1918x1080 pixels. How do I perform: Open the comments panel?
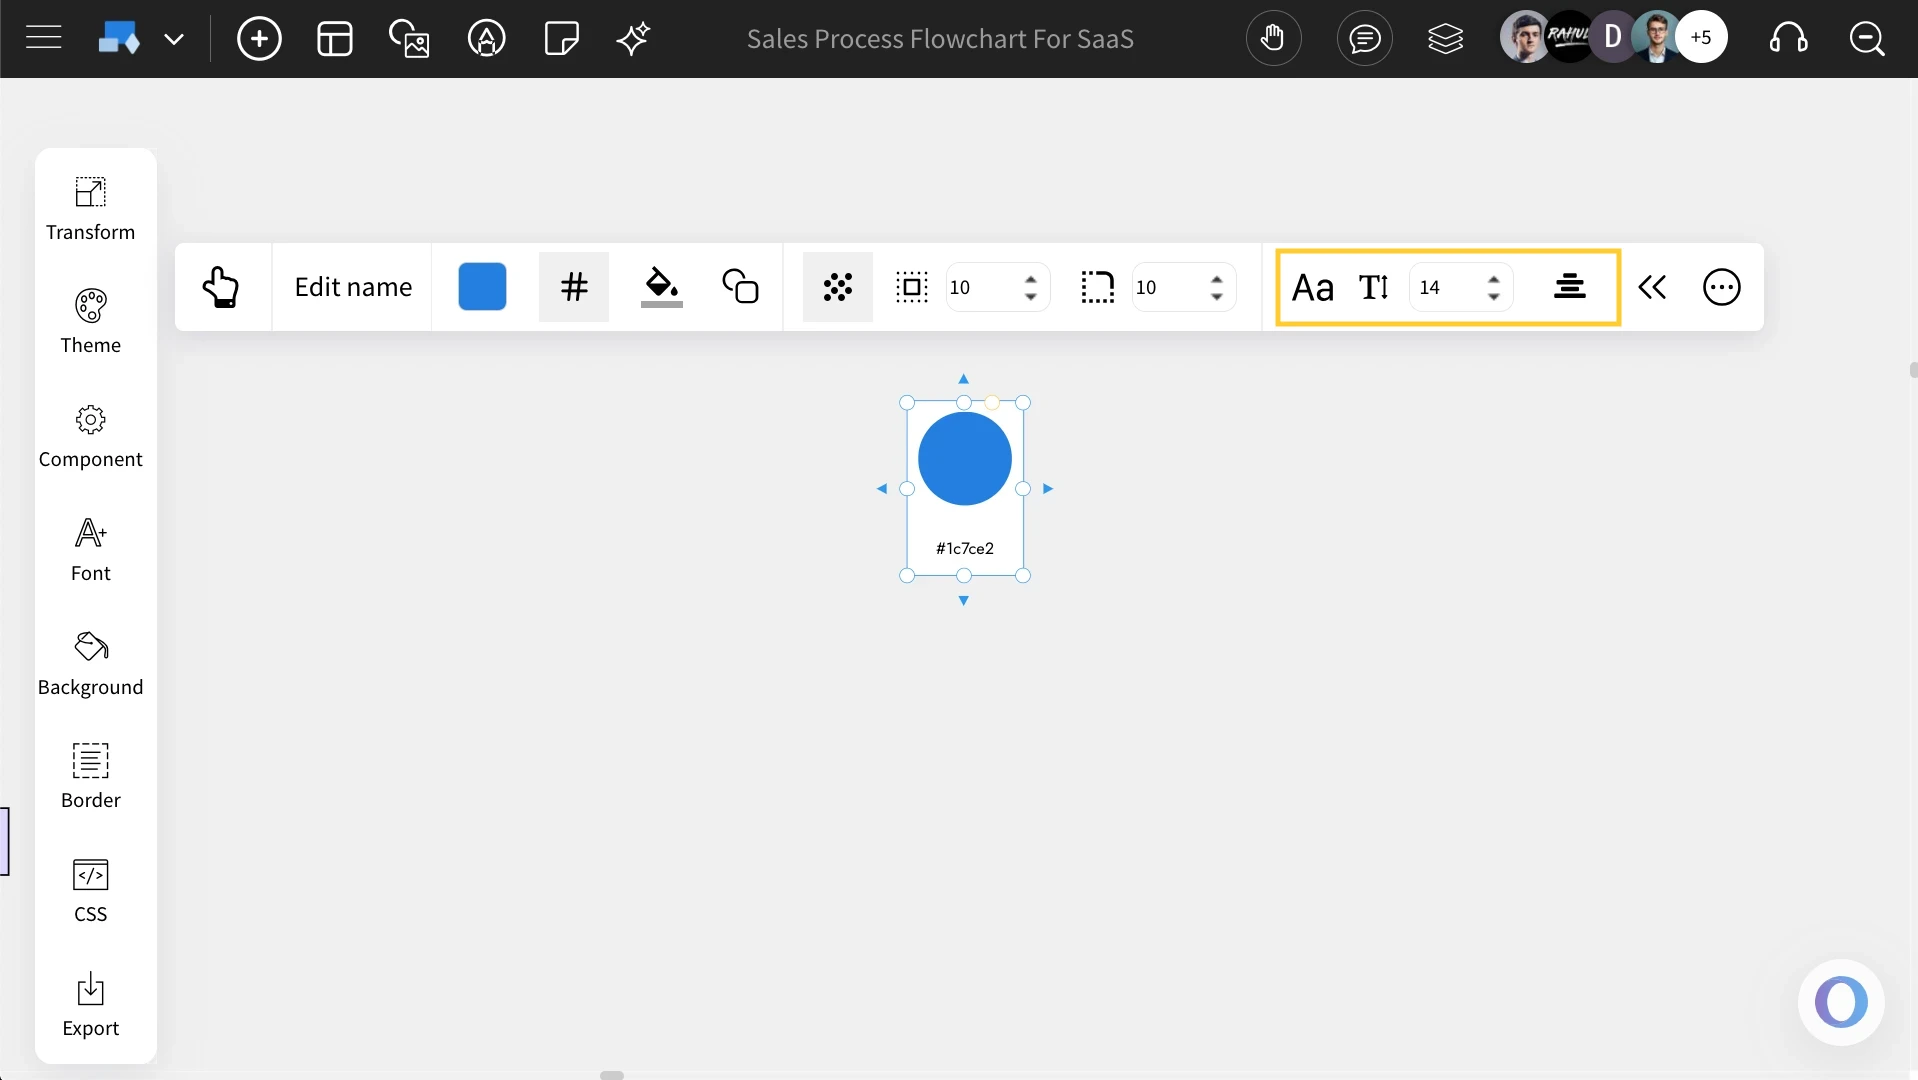1365,38
